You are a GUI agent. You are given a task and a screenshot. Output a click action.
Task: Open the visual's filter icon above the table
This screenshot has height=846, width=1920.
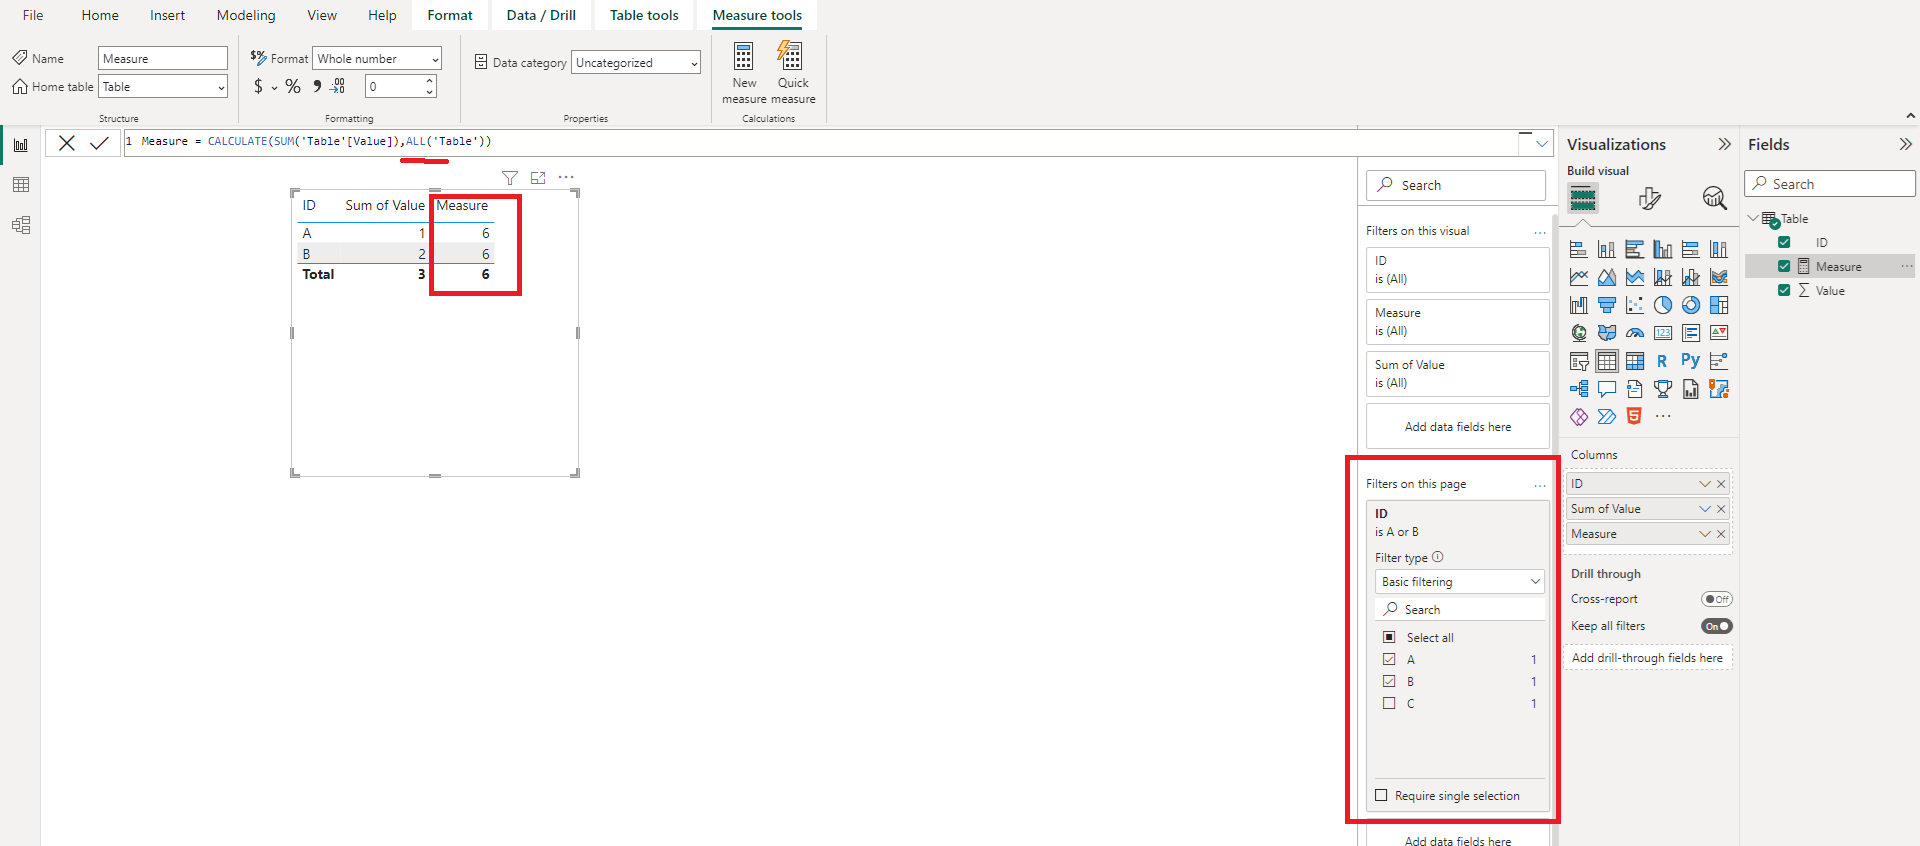tap(510, 178)
